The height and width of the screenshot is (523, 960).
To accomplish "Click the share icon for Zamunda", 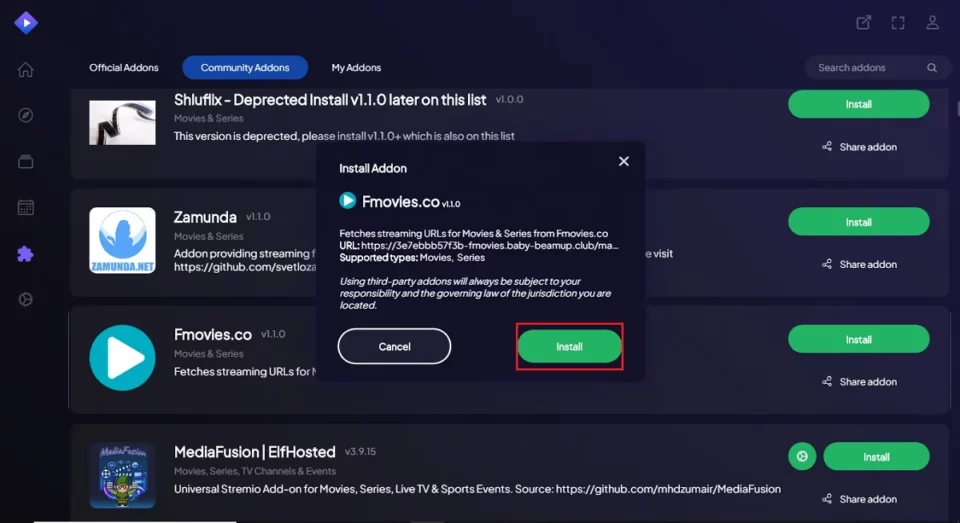I will (827, 264).
